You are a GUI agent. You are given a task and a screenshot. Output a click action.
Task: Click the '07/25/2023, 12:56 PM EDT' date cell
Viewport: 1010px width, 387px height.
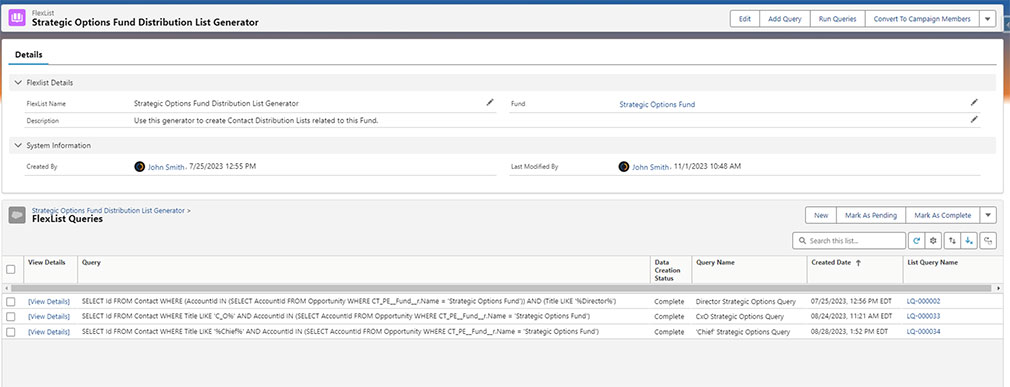852,301
